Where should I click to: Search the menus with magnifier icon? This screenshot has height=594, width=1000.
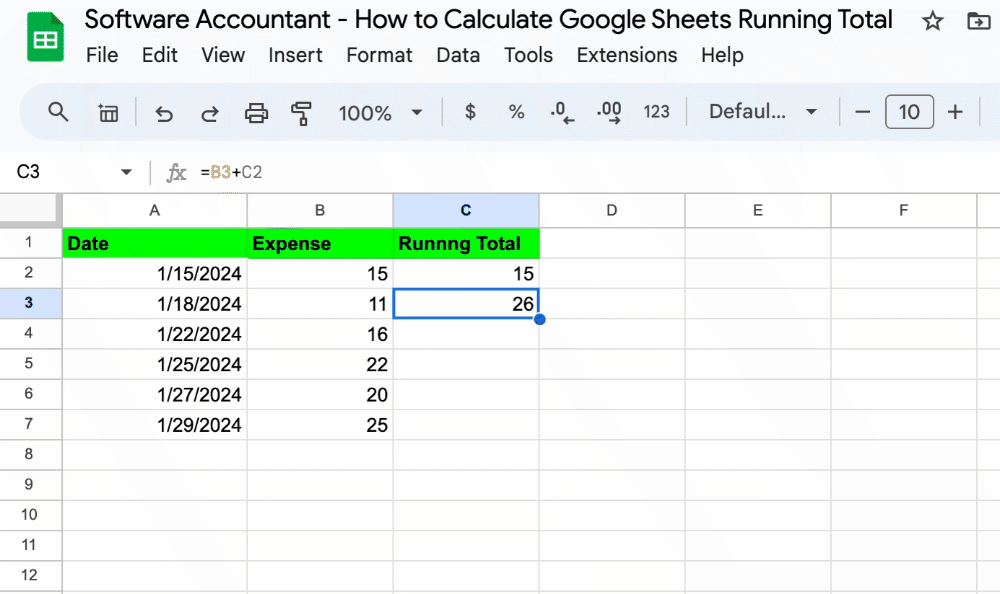pyautogui.click(x=58, y=112)
